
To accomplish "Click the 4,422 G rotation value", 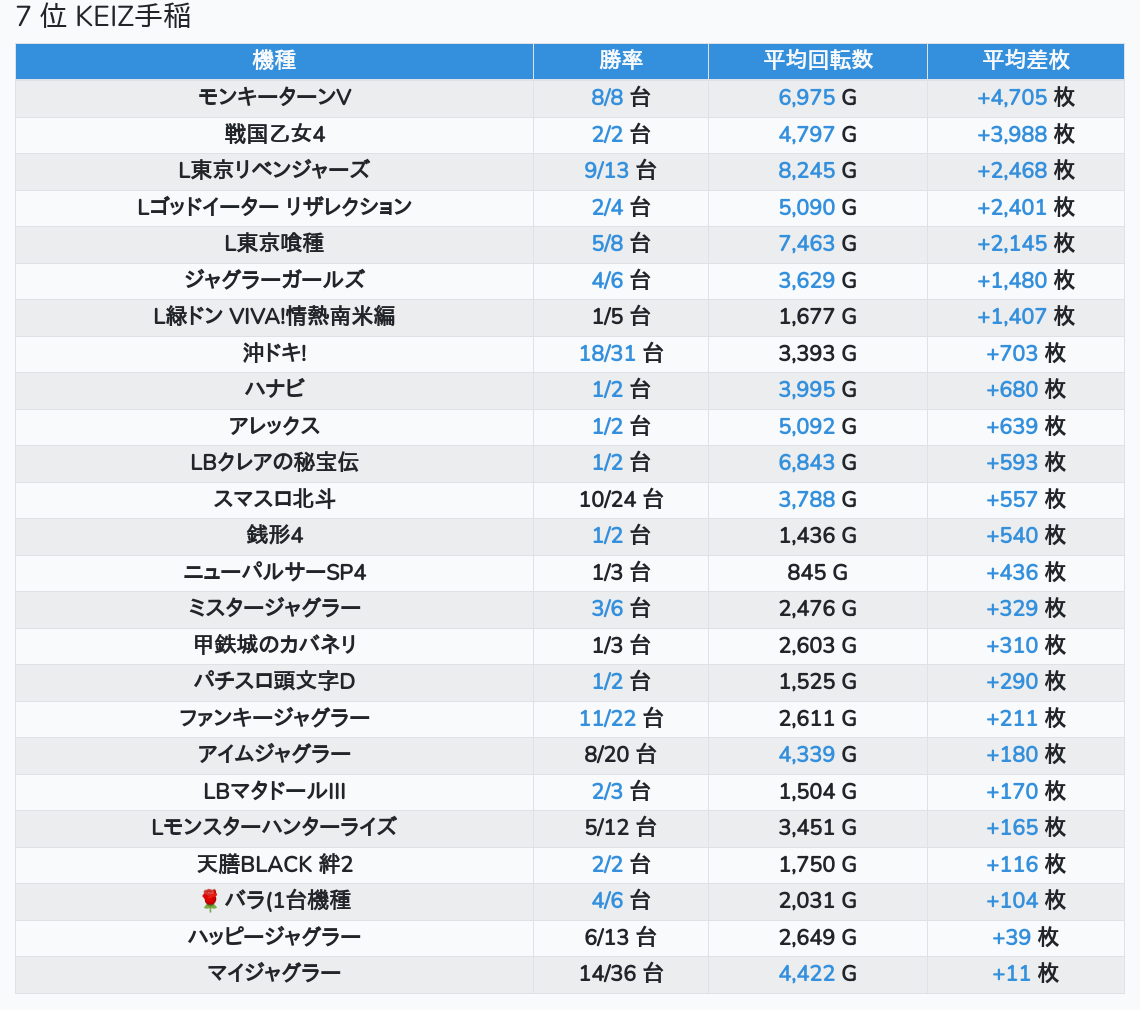I will (x=818, y=974).
